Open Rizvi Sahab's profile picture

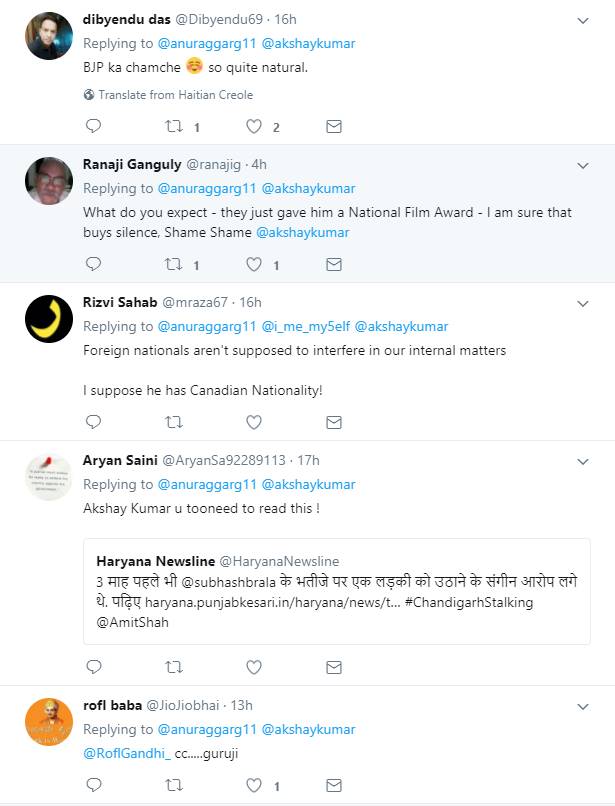pos(48,319)
